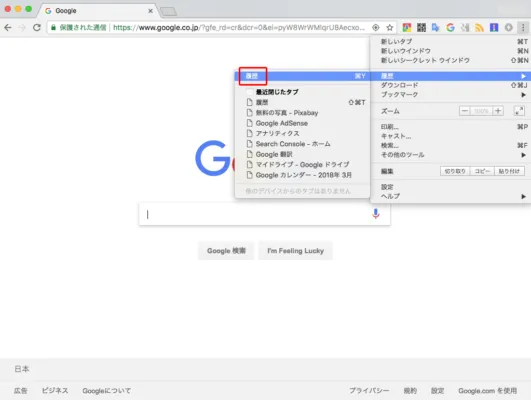
Task: Open 設定 in the Chrome menu
Action: [x=451, y=187]
